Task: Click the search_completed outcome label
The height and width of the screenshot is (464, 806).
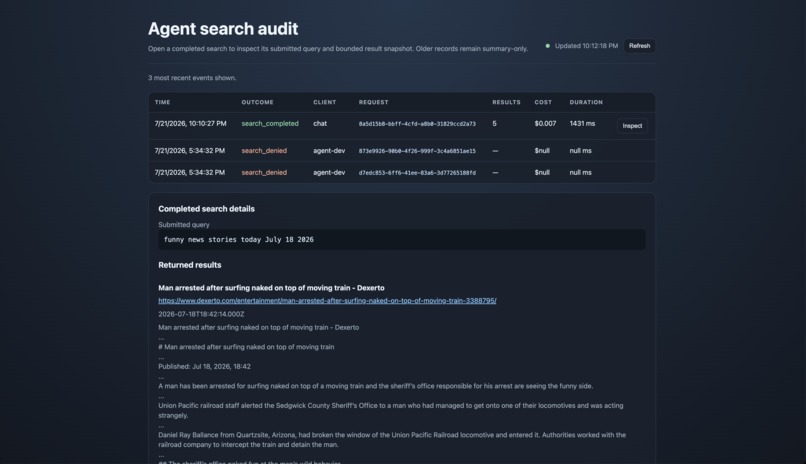Action: (x=270, y=124)
